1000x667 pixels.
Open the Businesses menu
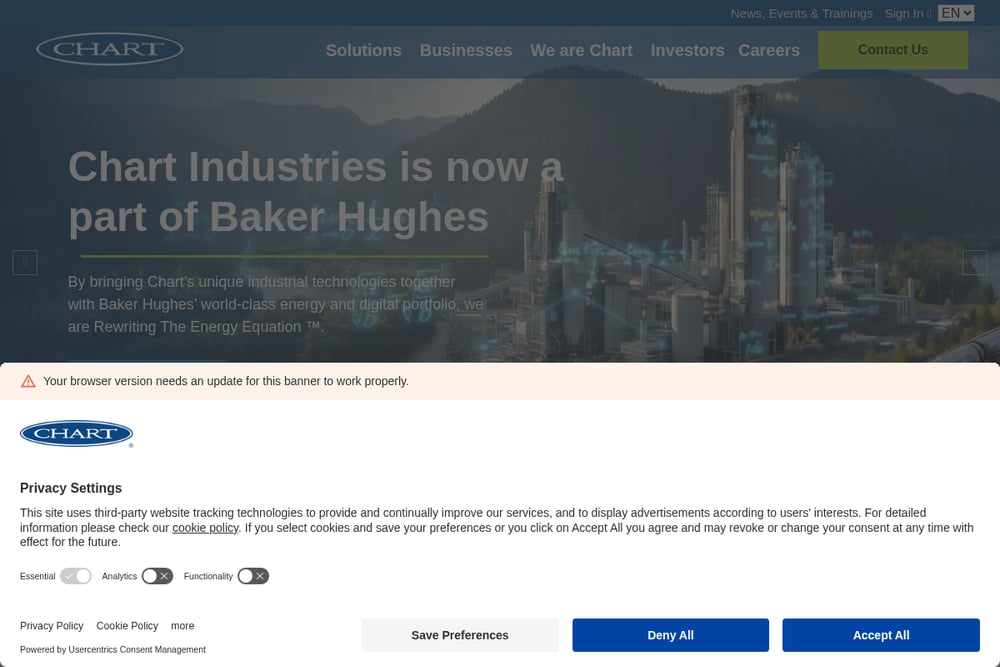tap(466, 50)
